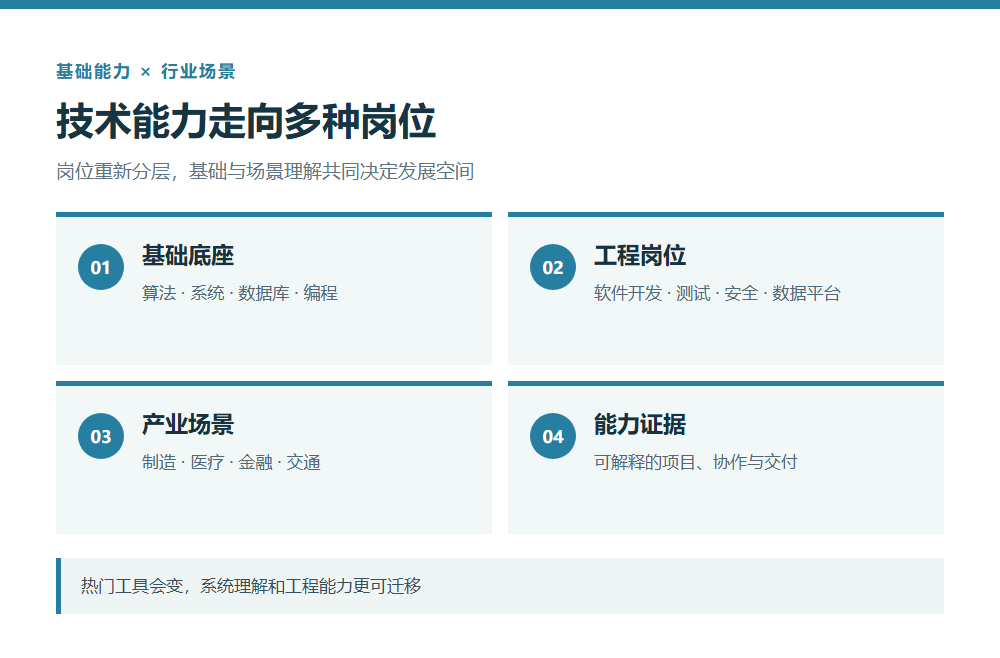
Task: Select the heading 工程岗位
Action: tap(640, 256)
